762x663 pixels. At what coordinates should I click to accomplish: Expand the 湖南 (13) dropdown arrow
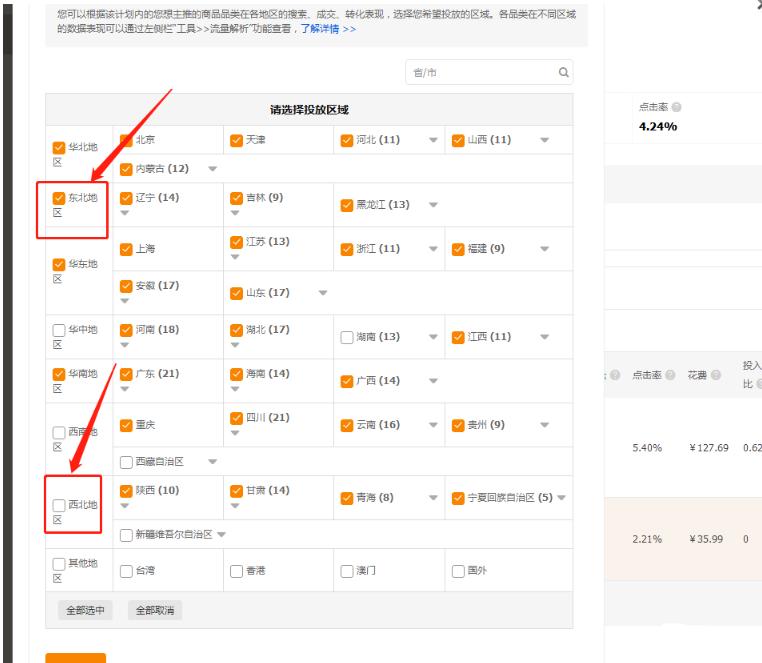click(x=433, y=337)
